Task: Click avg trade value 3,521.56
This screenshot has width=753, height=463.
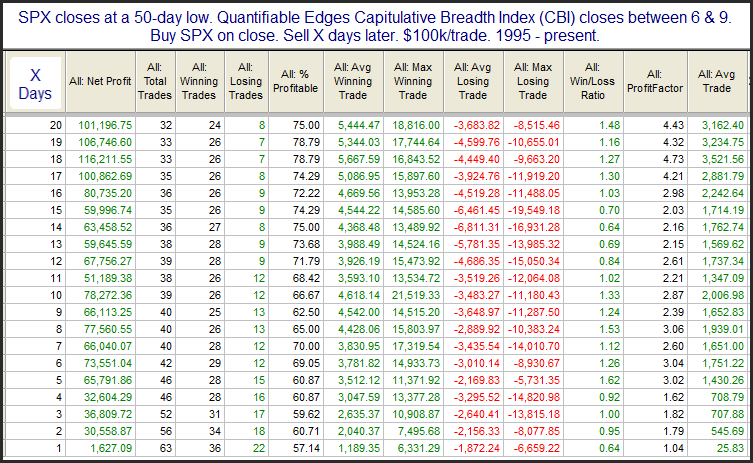Action: pos(723,159)
